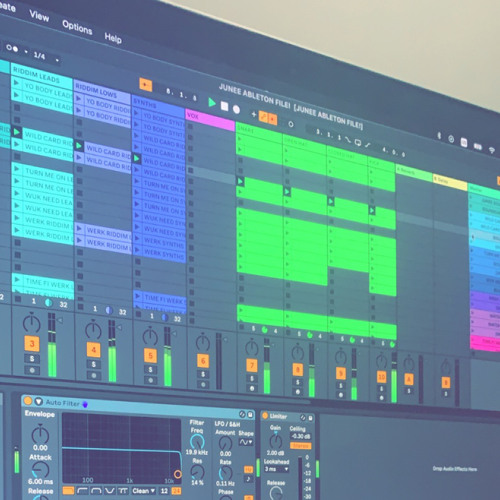500x500 pixels.
Task: Click the Auto Filter Freq knob
Action: [197, 442]
